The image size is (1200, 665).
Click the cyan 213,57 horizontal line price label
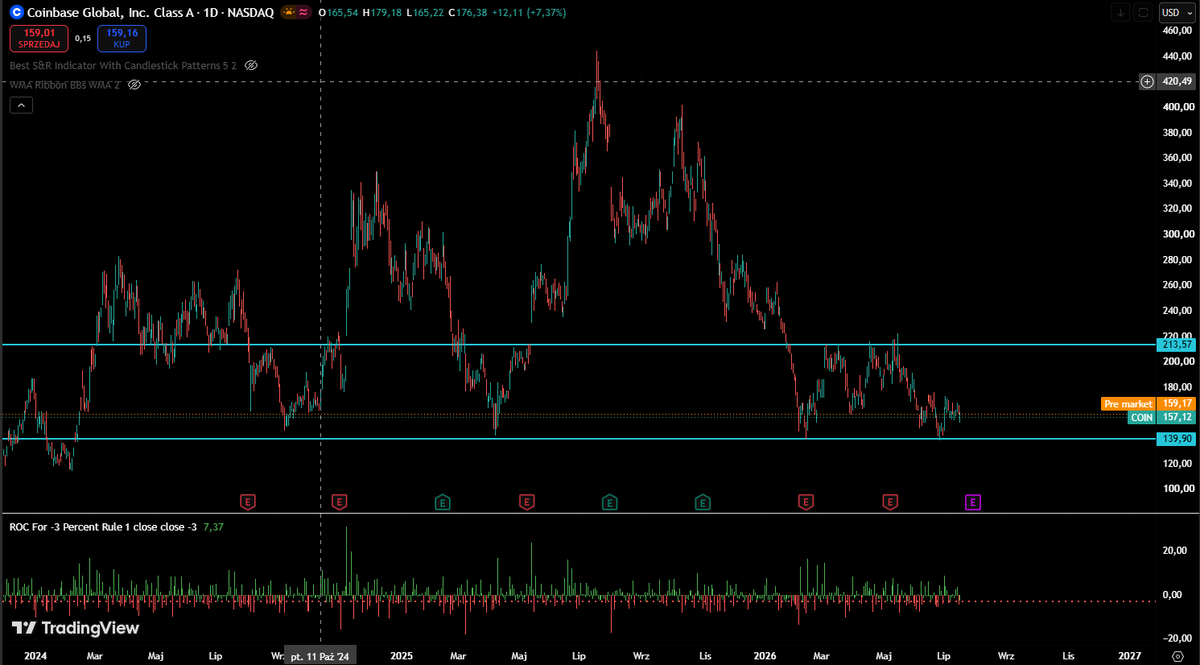coord(1177,344)
